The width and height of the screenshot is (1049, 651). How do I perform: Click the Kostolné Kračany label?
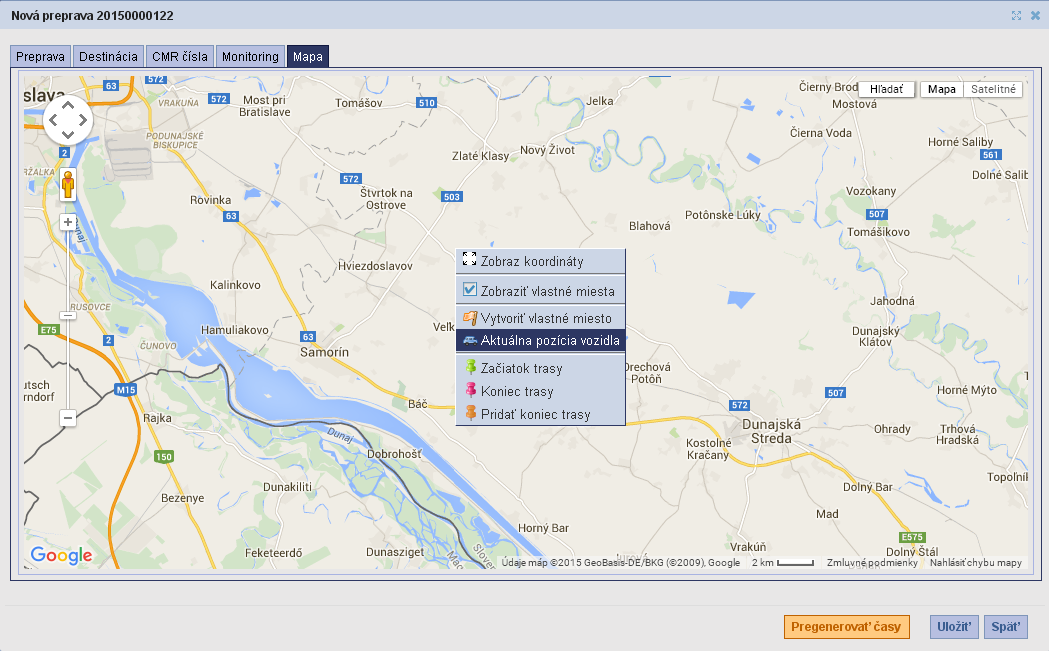pyautogui.click(x=708, y=449)
